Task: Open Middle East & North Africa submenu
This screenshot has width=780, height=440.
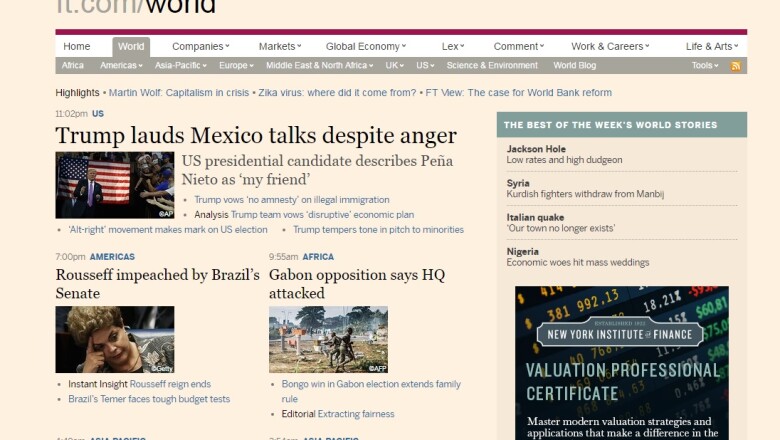Action: click(319, 65)
